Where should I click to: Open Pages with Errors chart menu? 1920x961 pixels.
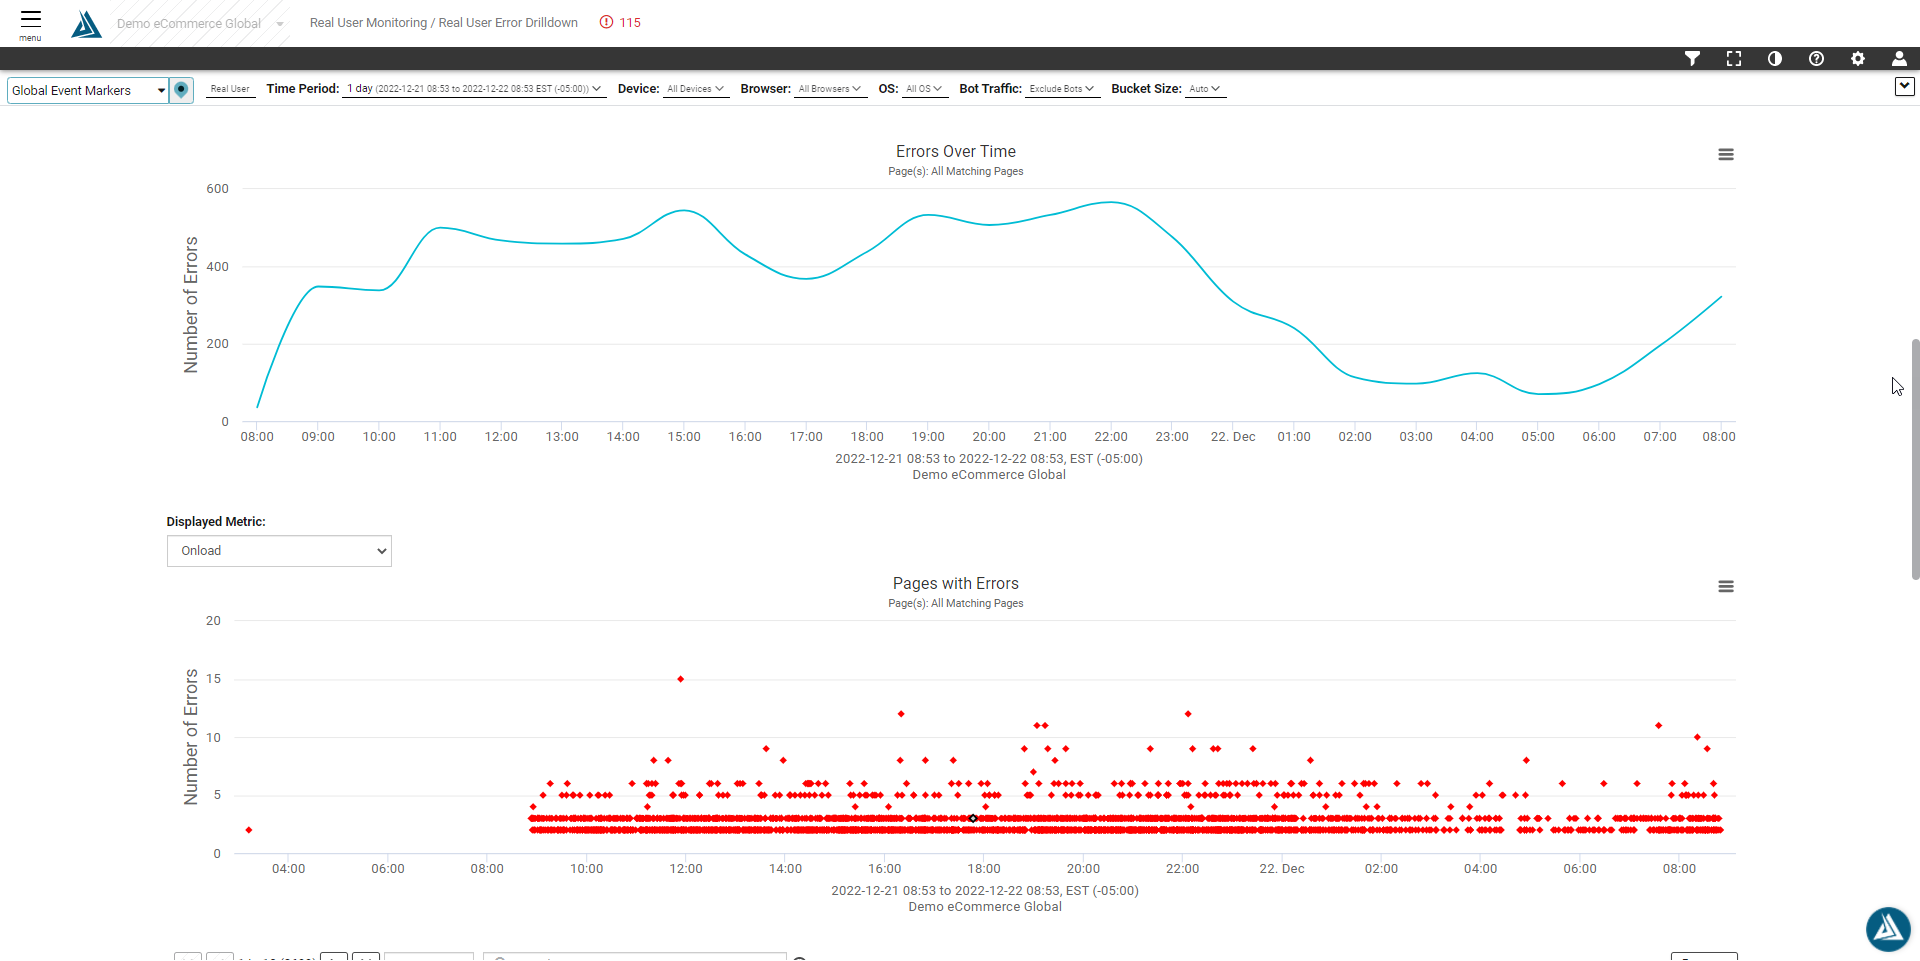pos(1726,587)
